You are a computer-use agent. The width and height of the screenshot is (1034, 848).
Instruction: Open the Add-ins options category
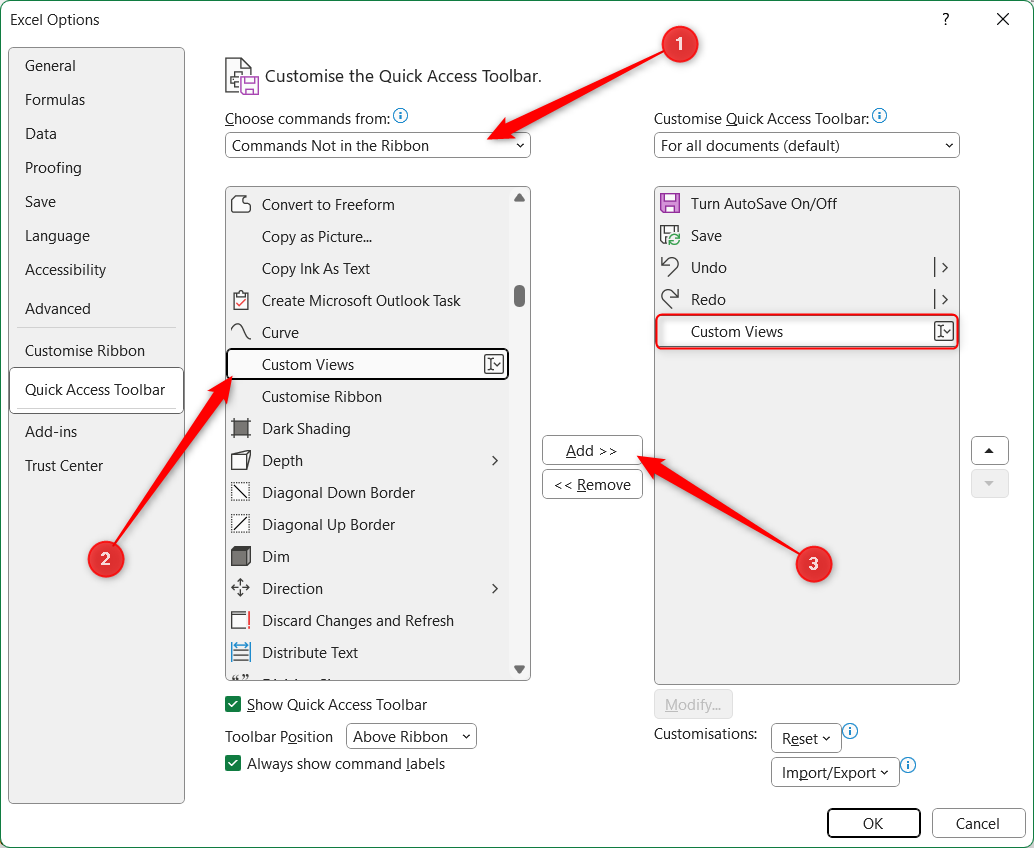[96, 432]
